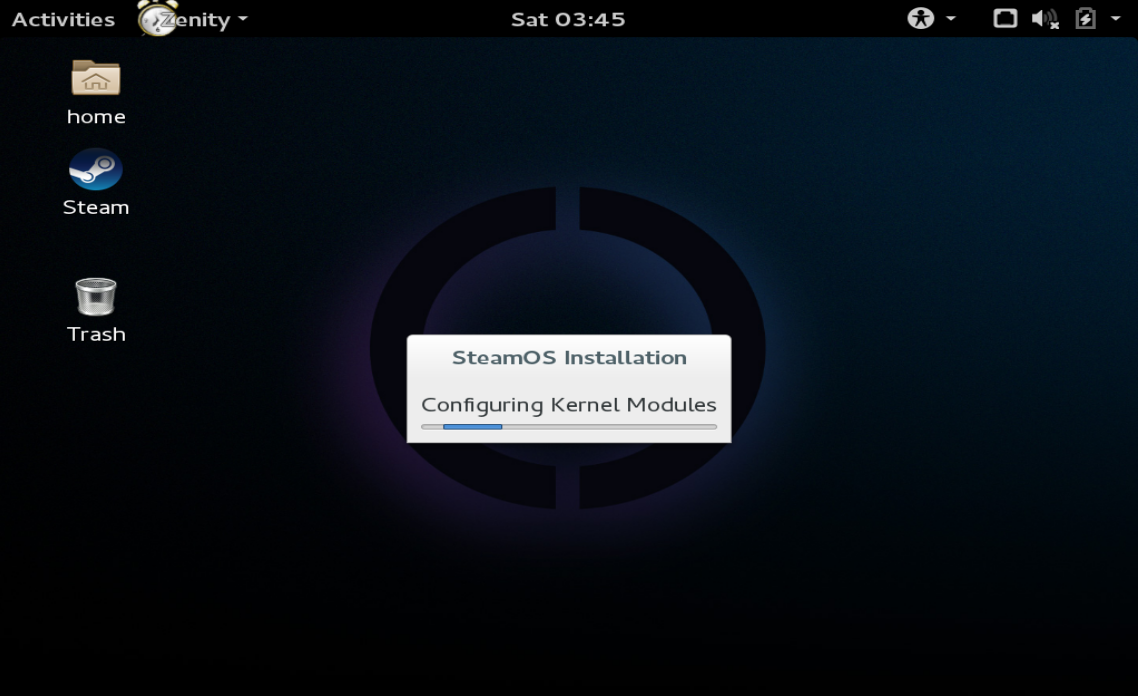Click the "Trash" desktop label
The image size is (1138, 696).
point(96,335)
